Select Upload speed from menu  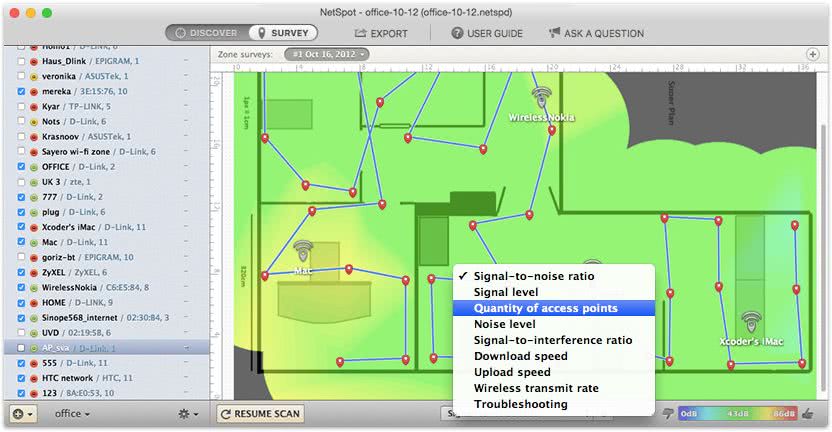pos(554,372)
